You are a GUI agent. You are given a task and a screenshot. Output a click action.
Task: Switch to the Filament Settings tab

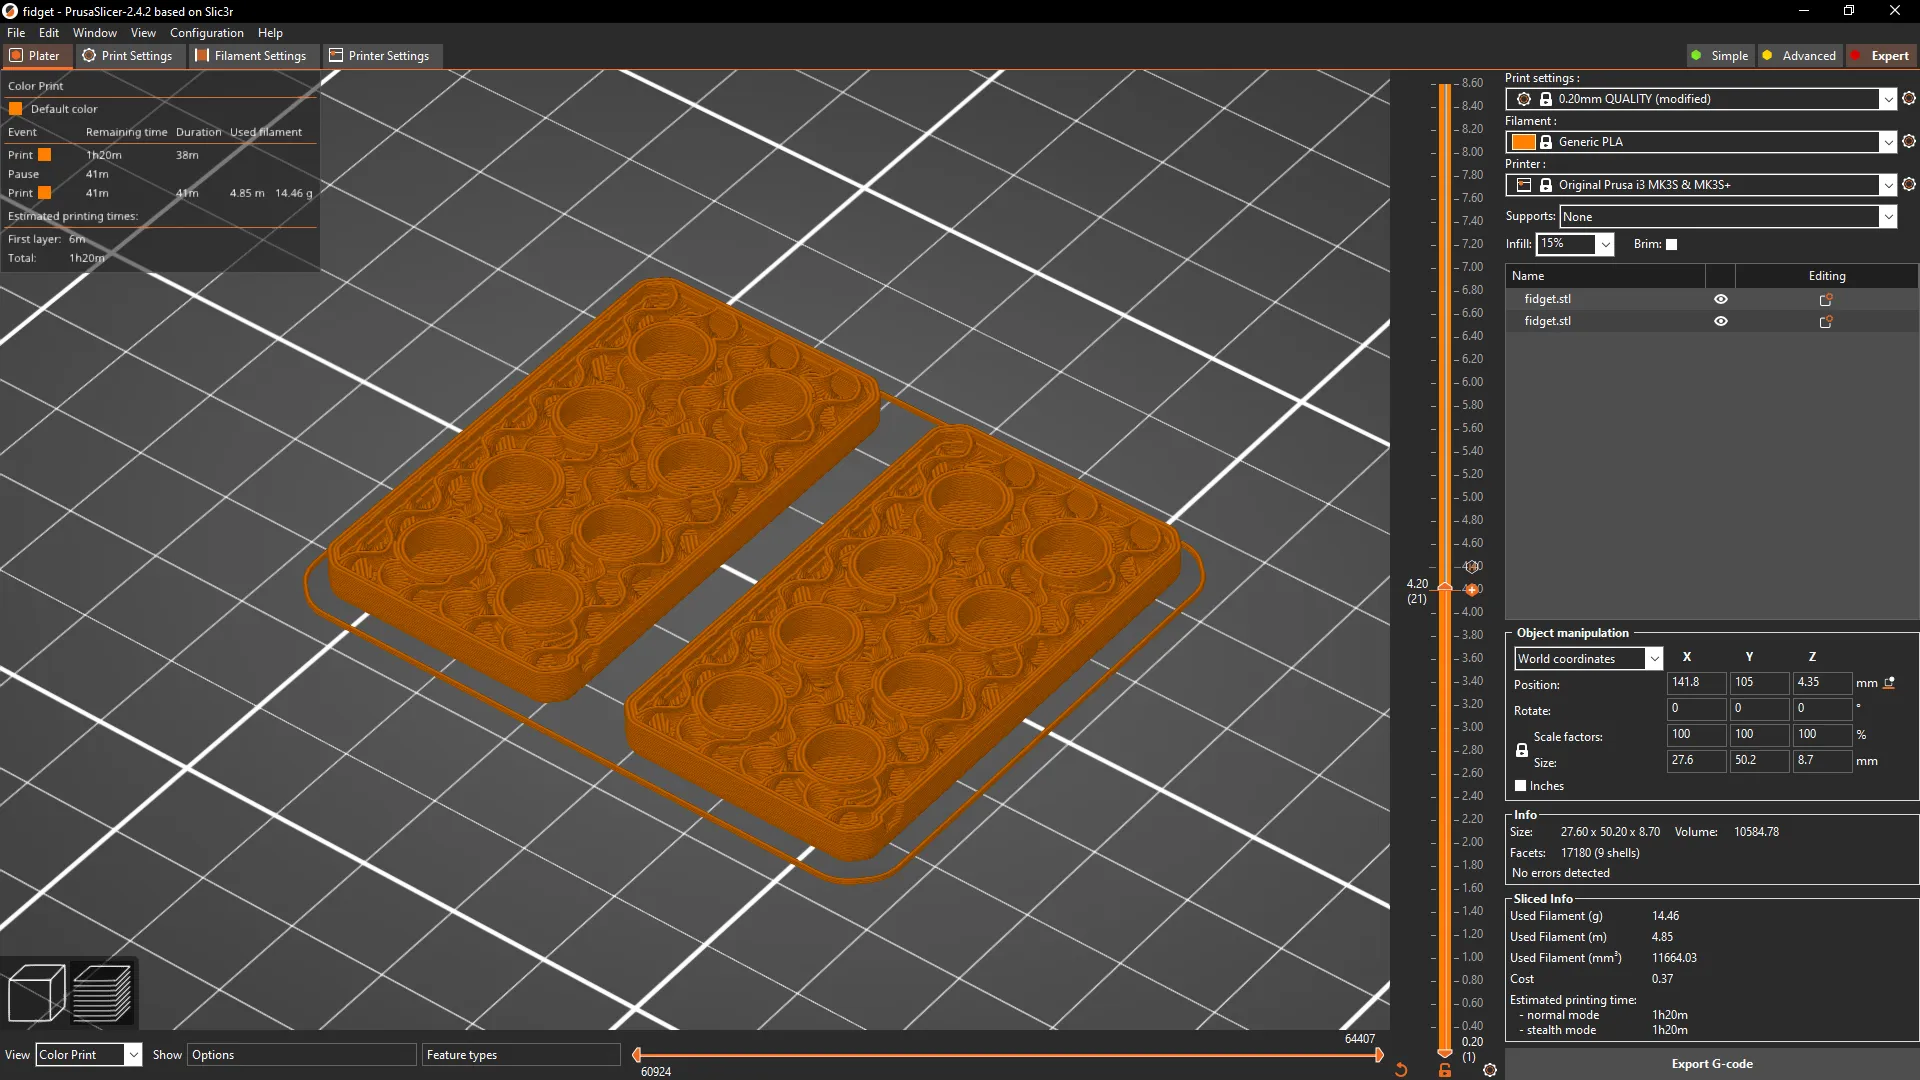[x=251, y=56]
